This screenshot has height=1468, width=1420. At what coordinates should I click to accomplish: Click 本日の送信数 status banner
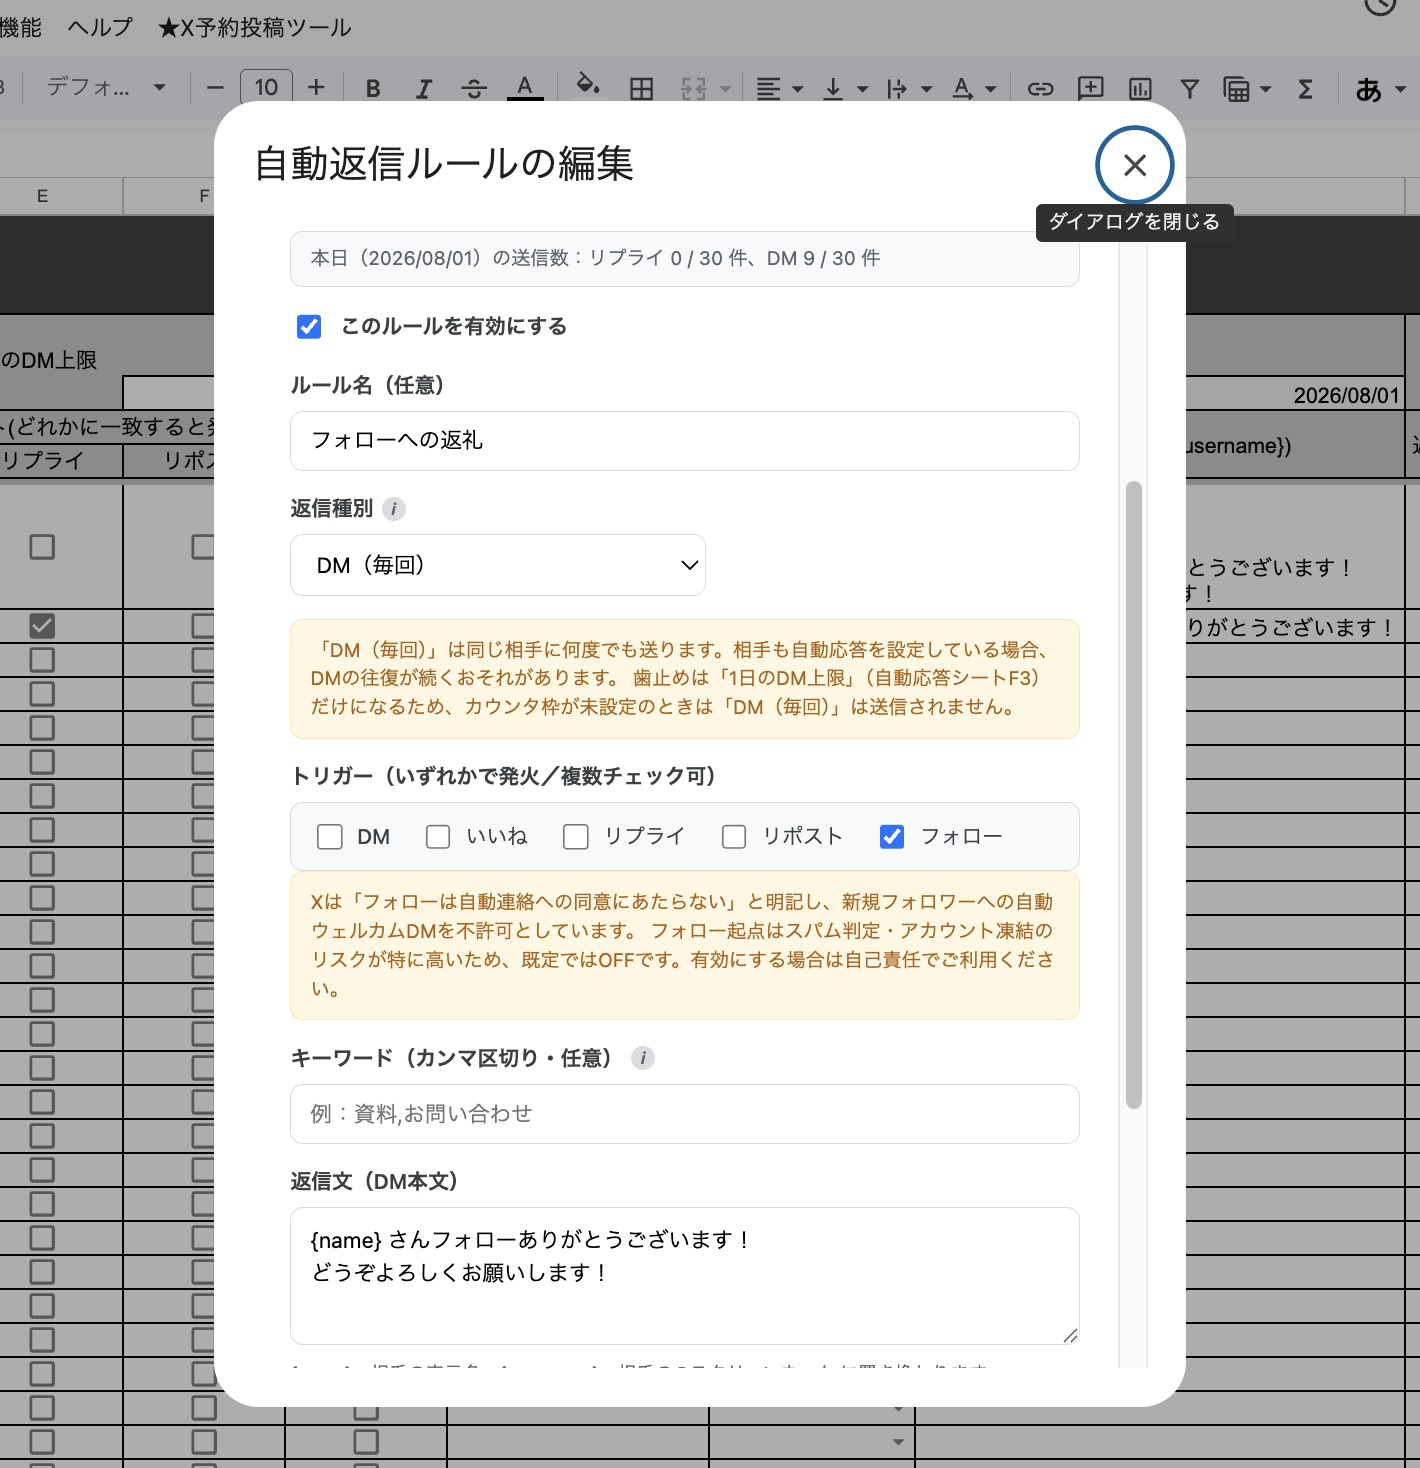pyautogui.click(x=685, y=259)
